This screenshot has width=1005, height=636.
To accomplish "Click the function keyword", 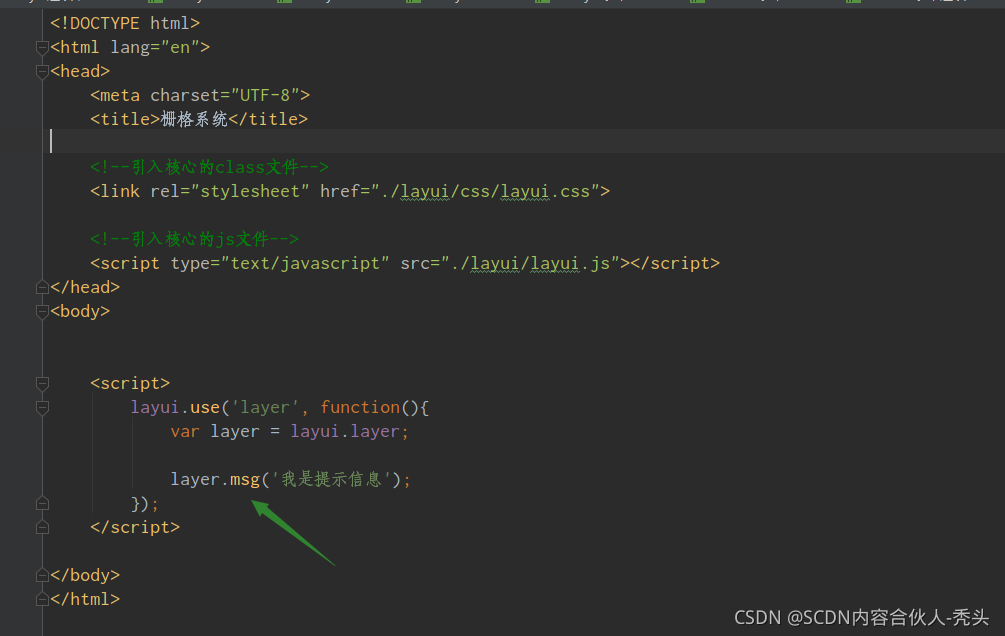I will click(360, 408).
